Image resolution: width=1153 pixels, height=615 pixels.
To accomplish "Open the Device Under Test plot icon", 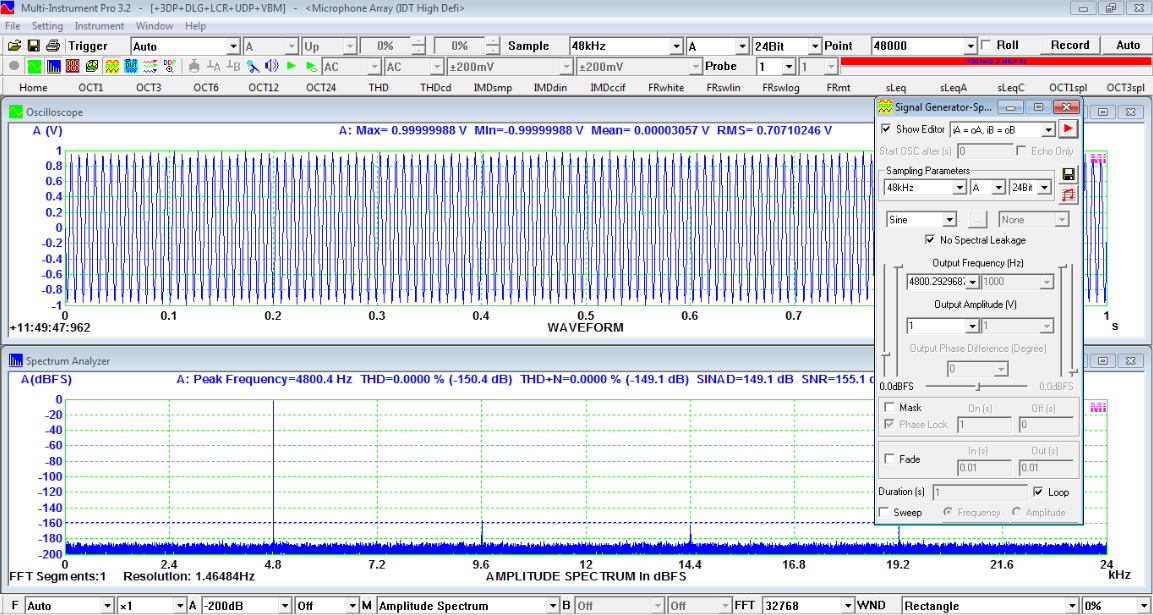I will (131, 66).
